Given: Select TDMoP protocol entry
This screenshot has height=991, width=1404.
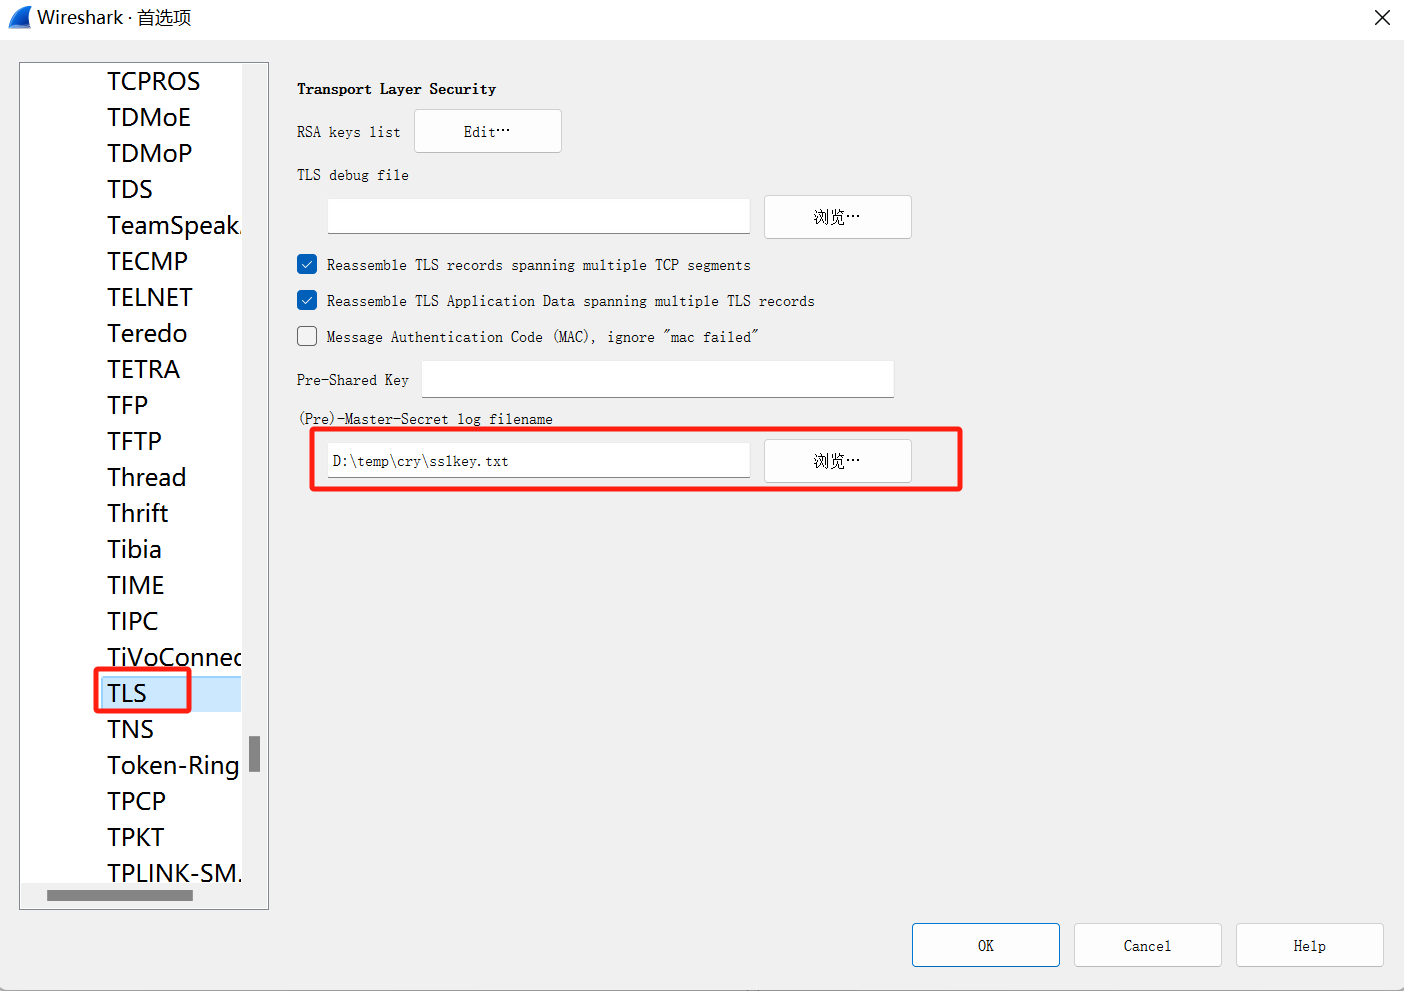Looking at the screenshot, I should [150, 153].
